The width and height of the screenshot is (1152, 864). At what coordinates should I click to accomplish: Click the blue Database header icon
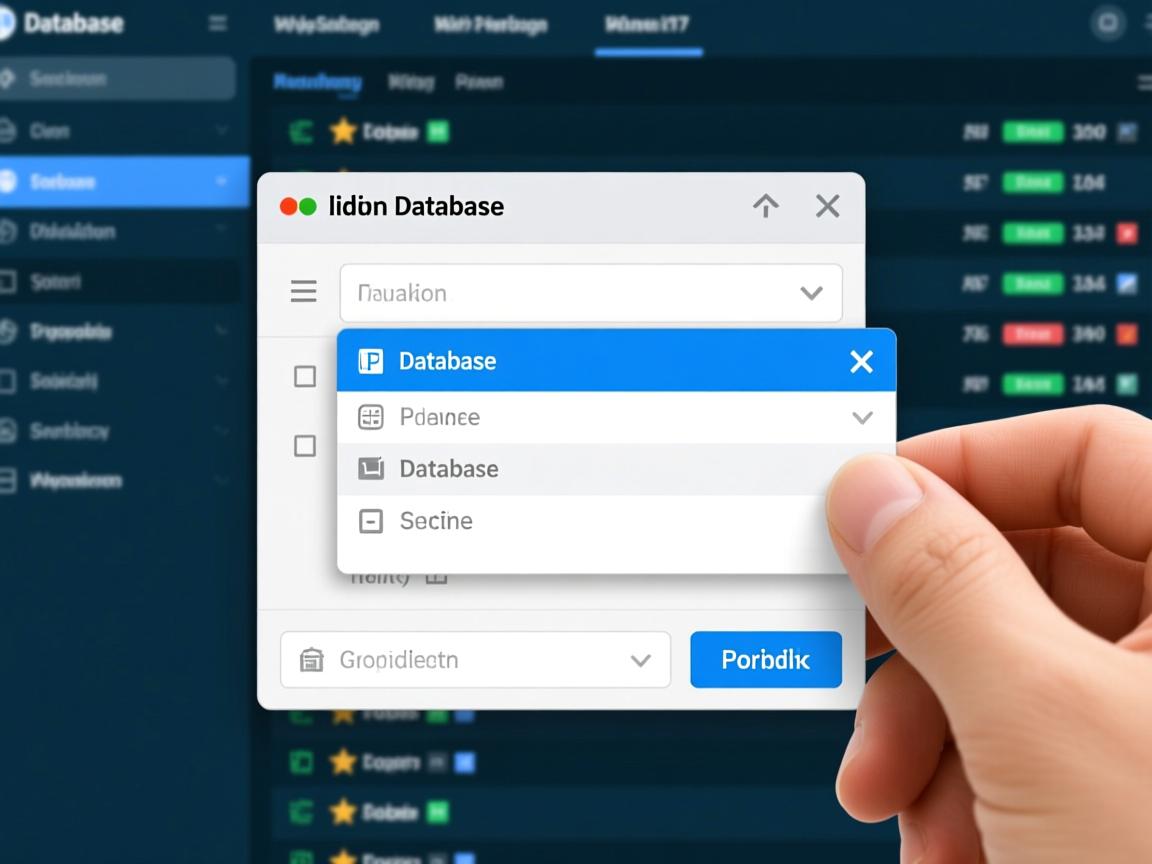click(x=371, y=361)
